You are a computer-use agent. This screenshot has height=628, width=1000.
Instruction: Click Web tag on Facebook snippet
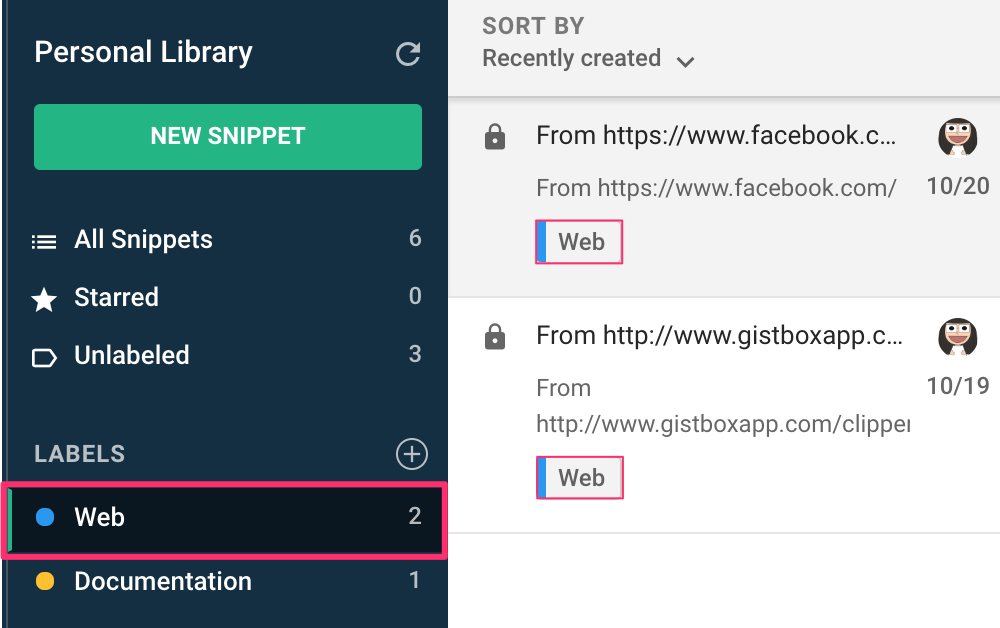pyautogui.click(x=580, y=242)
